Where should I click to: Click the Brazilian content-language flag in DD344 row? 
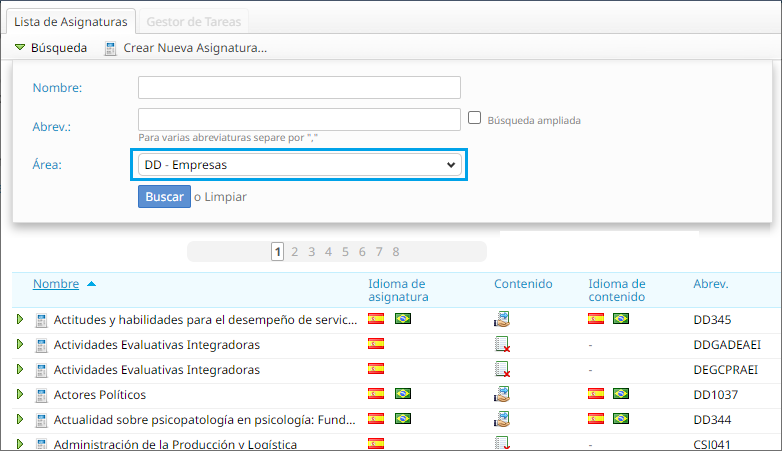[621, 419]
